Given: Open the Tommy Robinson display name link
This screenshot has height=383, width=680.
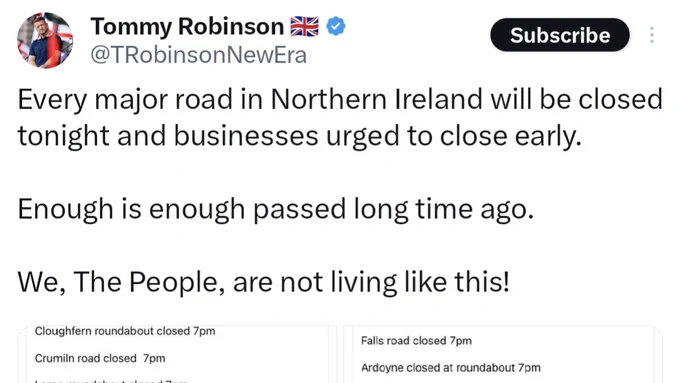Looking at the screenshot, I should pos(187,26).
